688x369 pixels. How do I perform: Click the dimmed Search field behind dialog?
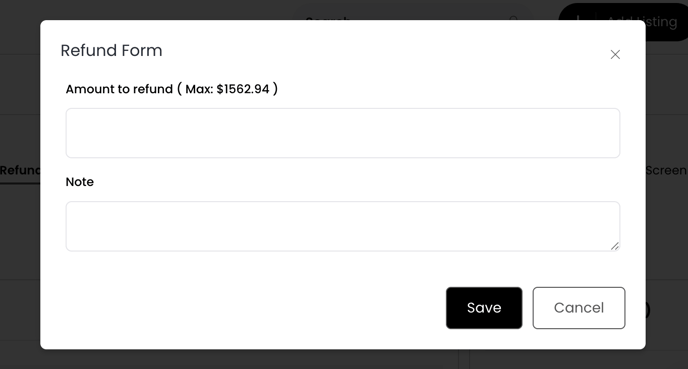327,18
